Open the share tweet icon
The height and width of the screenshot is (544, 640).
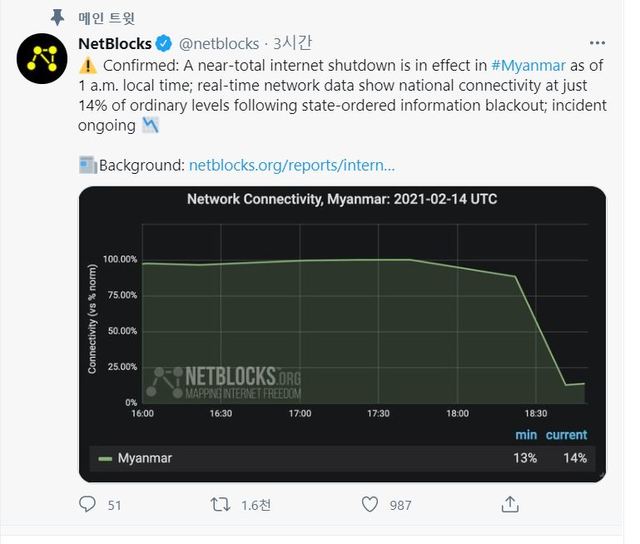509,504
